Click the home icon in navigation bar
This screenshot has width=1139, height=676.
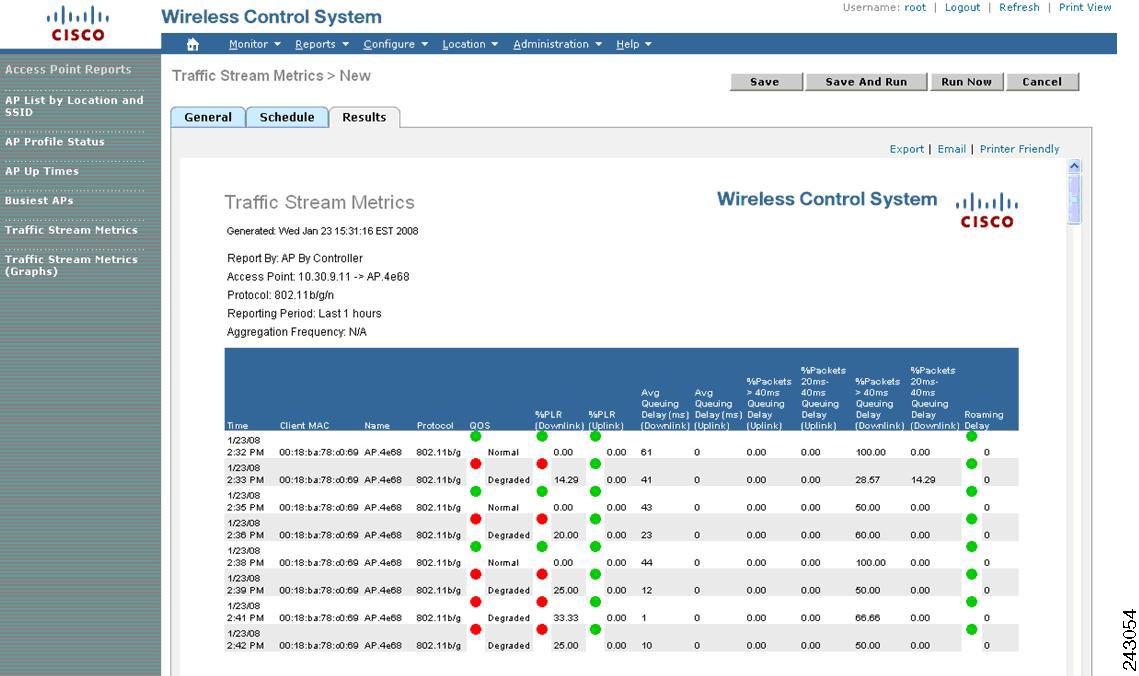click(x=192, y=44)
